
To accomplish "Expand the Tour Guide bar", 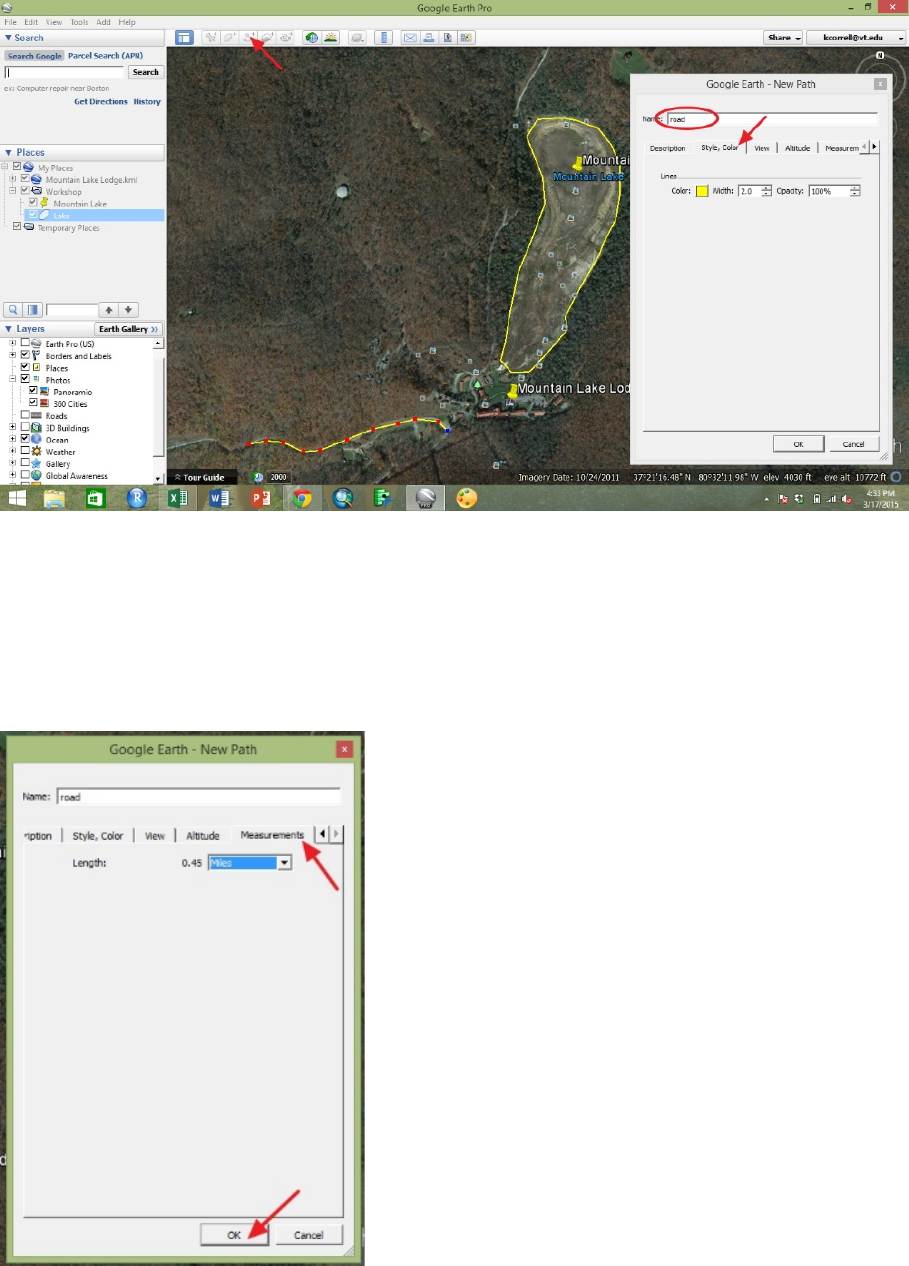I will coord(202,477).
